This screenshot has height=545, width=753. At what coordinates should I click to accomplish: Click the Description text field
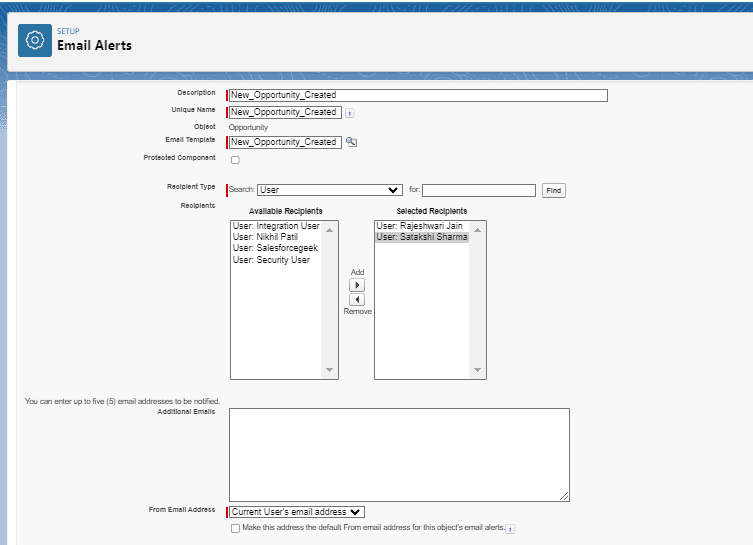418,96
